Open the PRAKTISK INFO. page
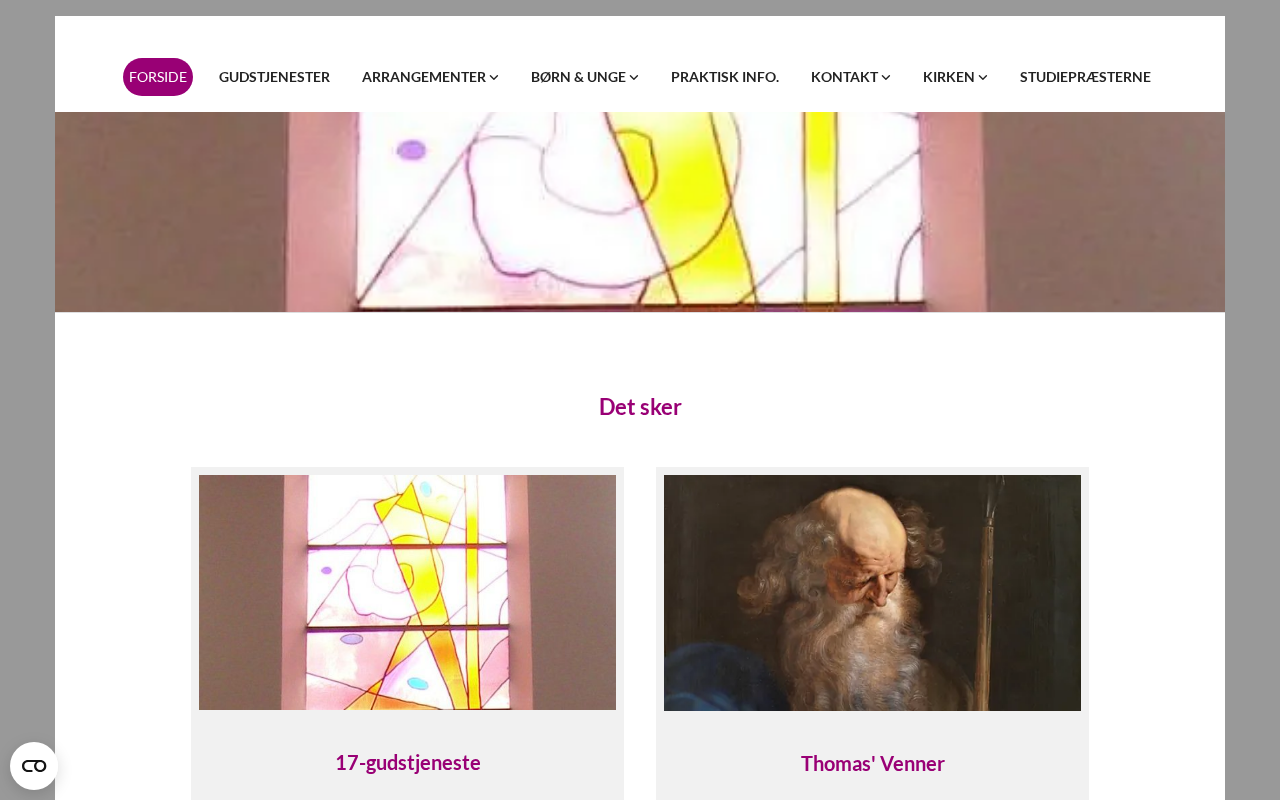1280x800 pixels. coord(725,77)
